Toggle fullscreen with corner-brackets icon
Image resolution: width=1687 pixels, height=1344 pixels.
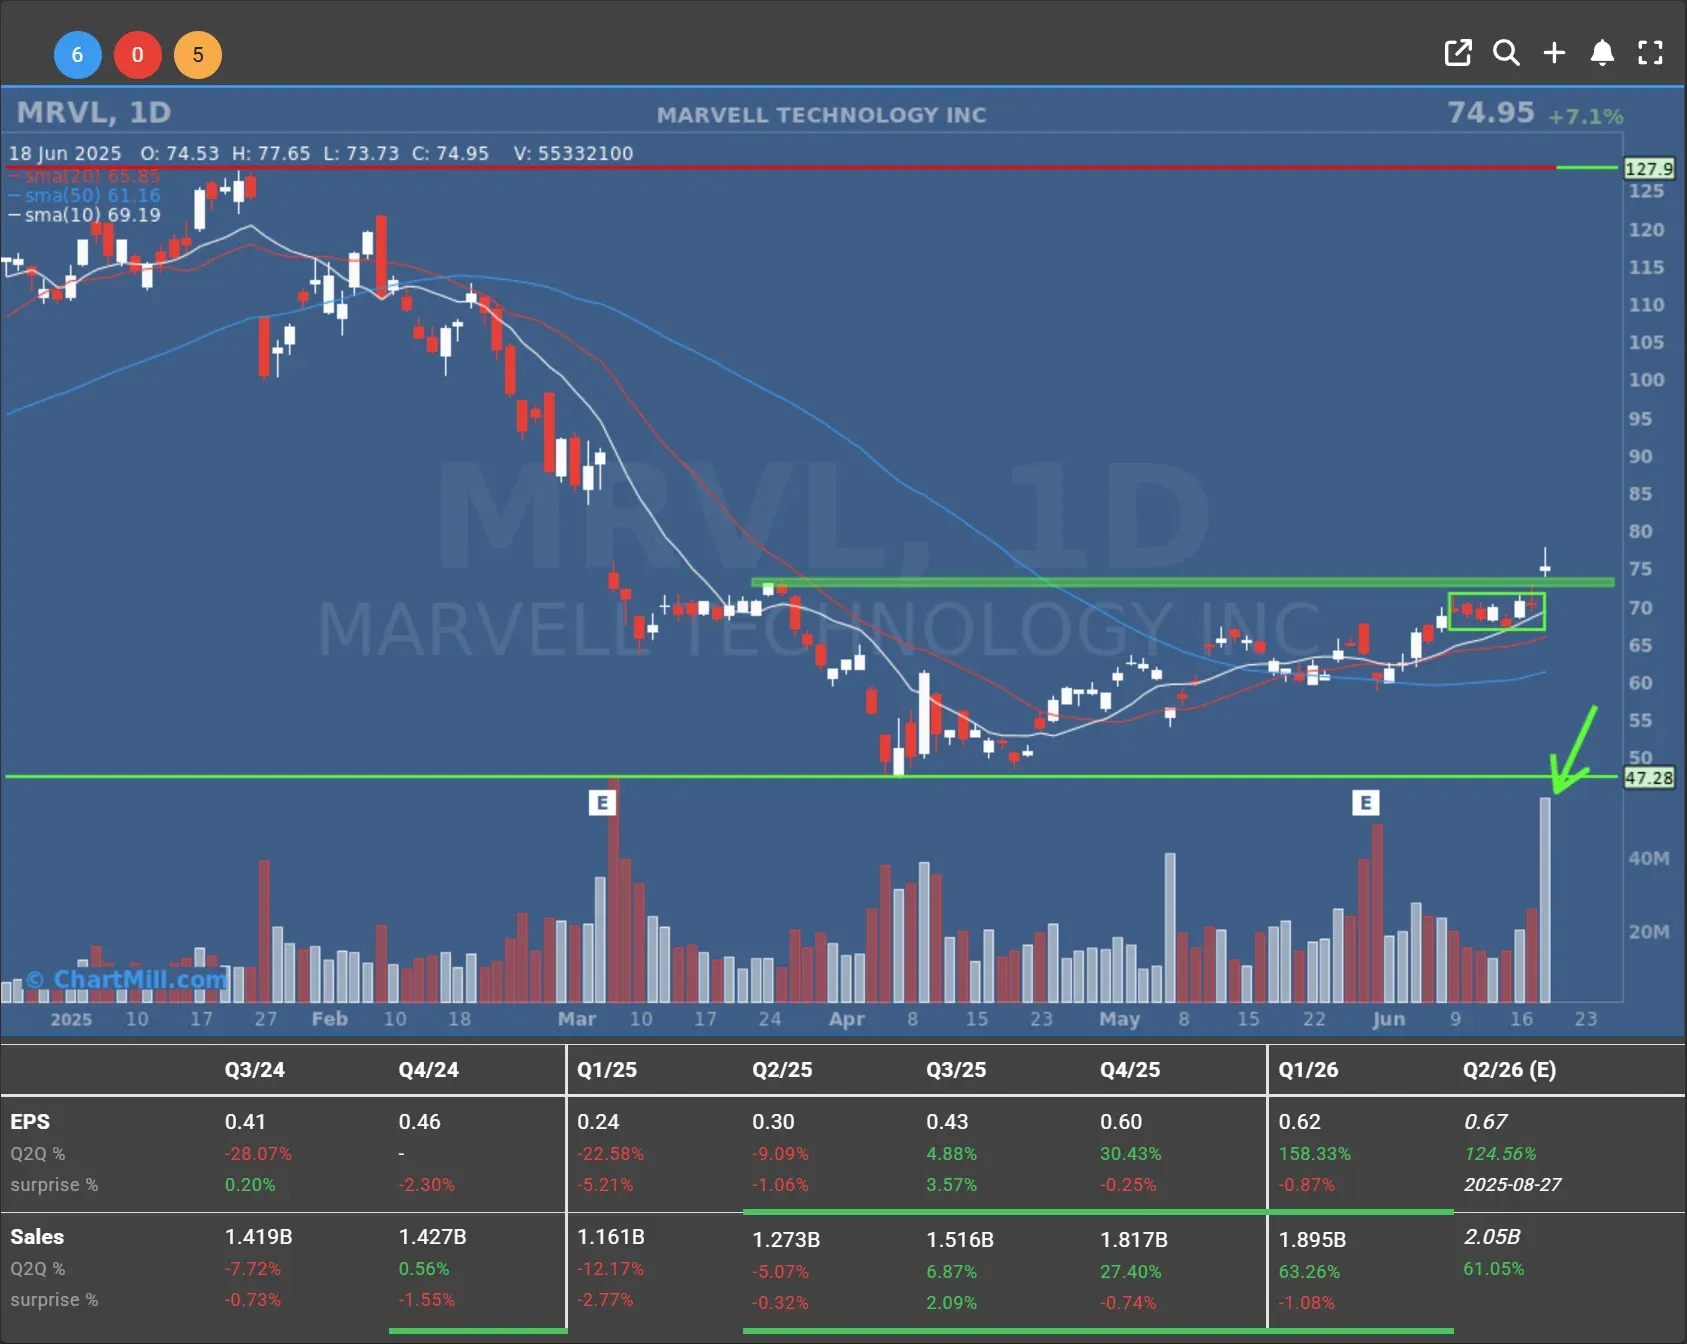point(1650,53)
